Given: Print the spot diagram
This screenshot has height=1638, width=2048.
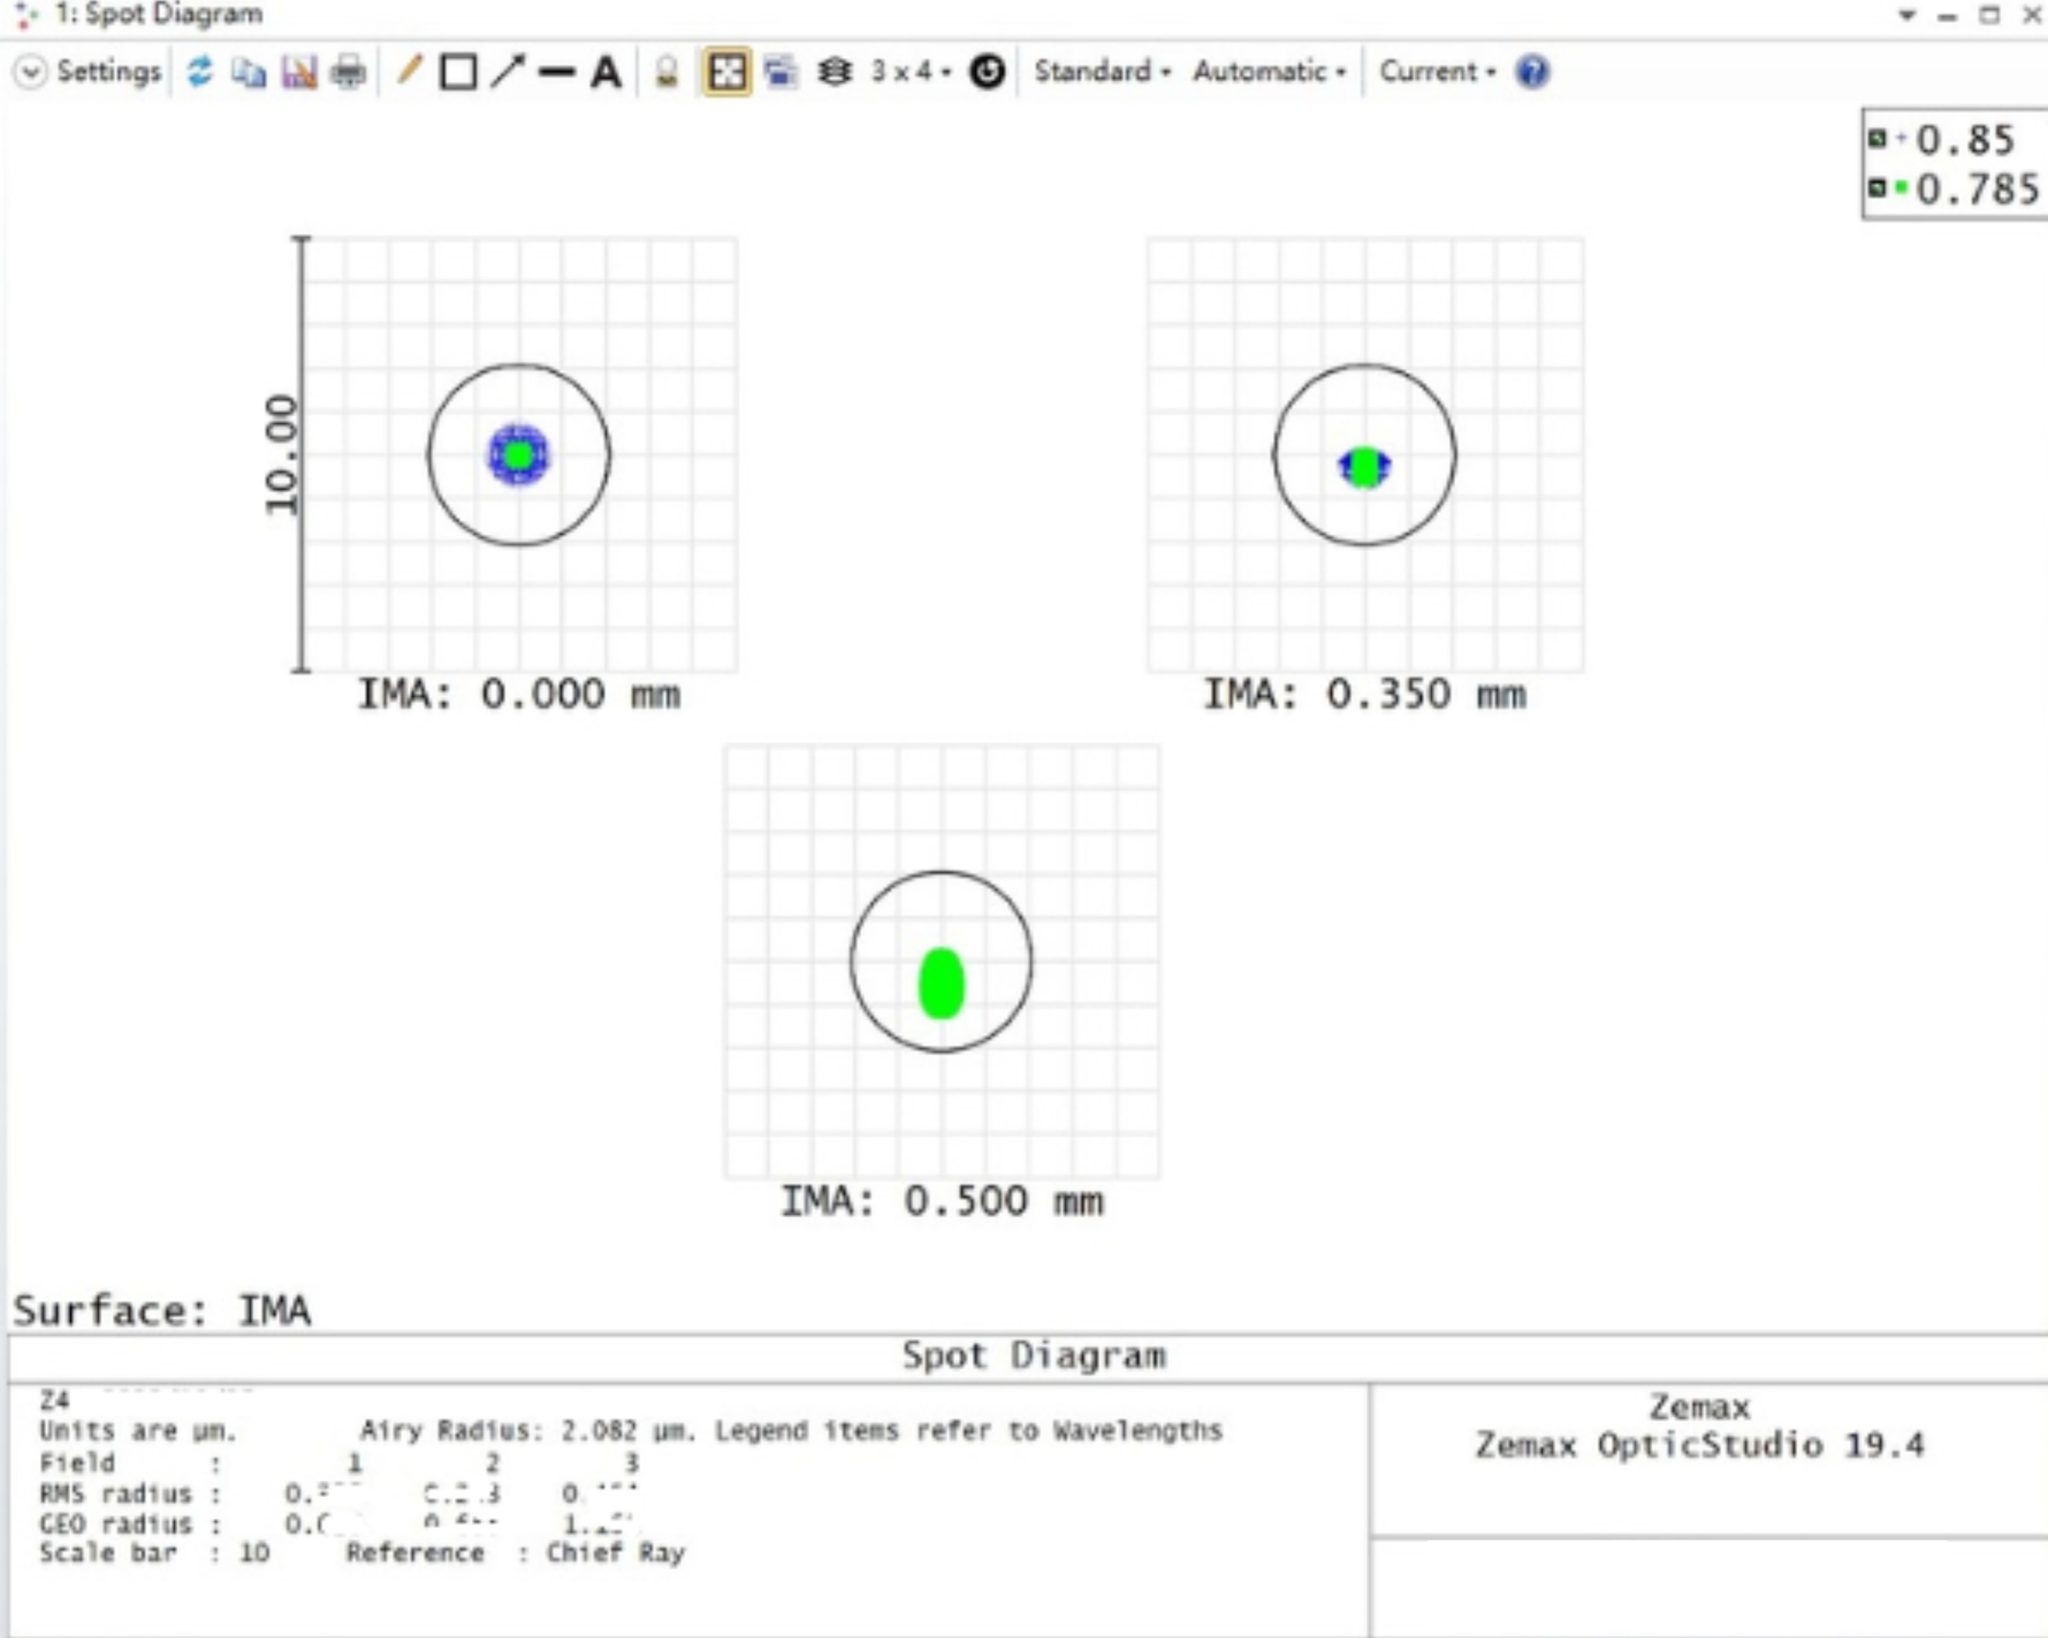Looking at the screenshot, I should pyautogui.click(x=345, y=70).
